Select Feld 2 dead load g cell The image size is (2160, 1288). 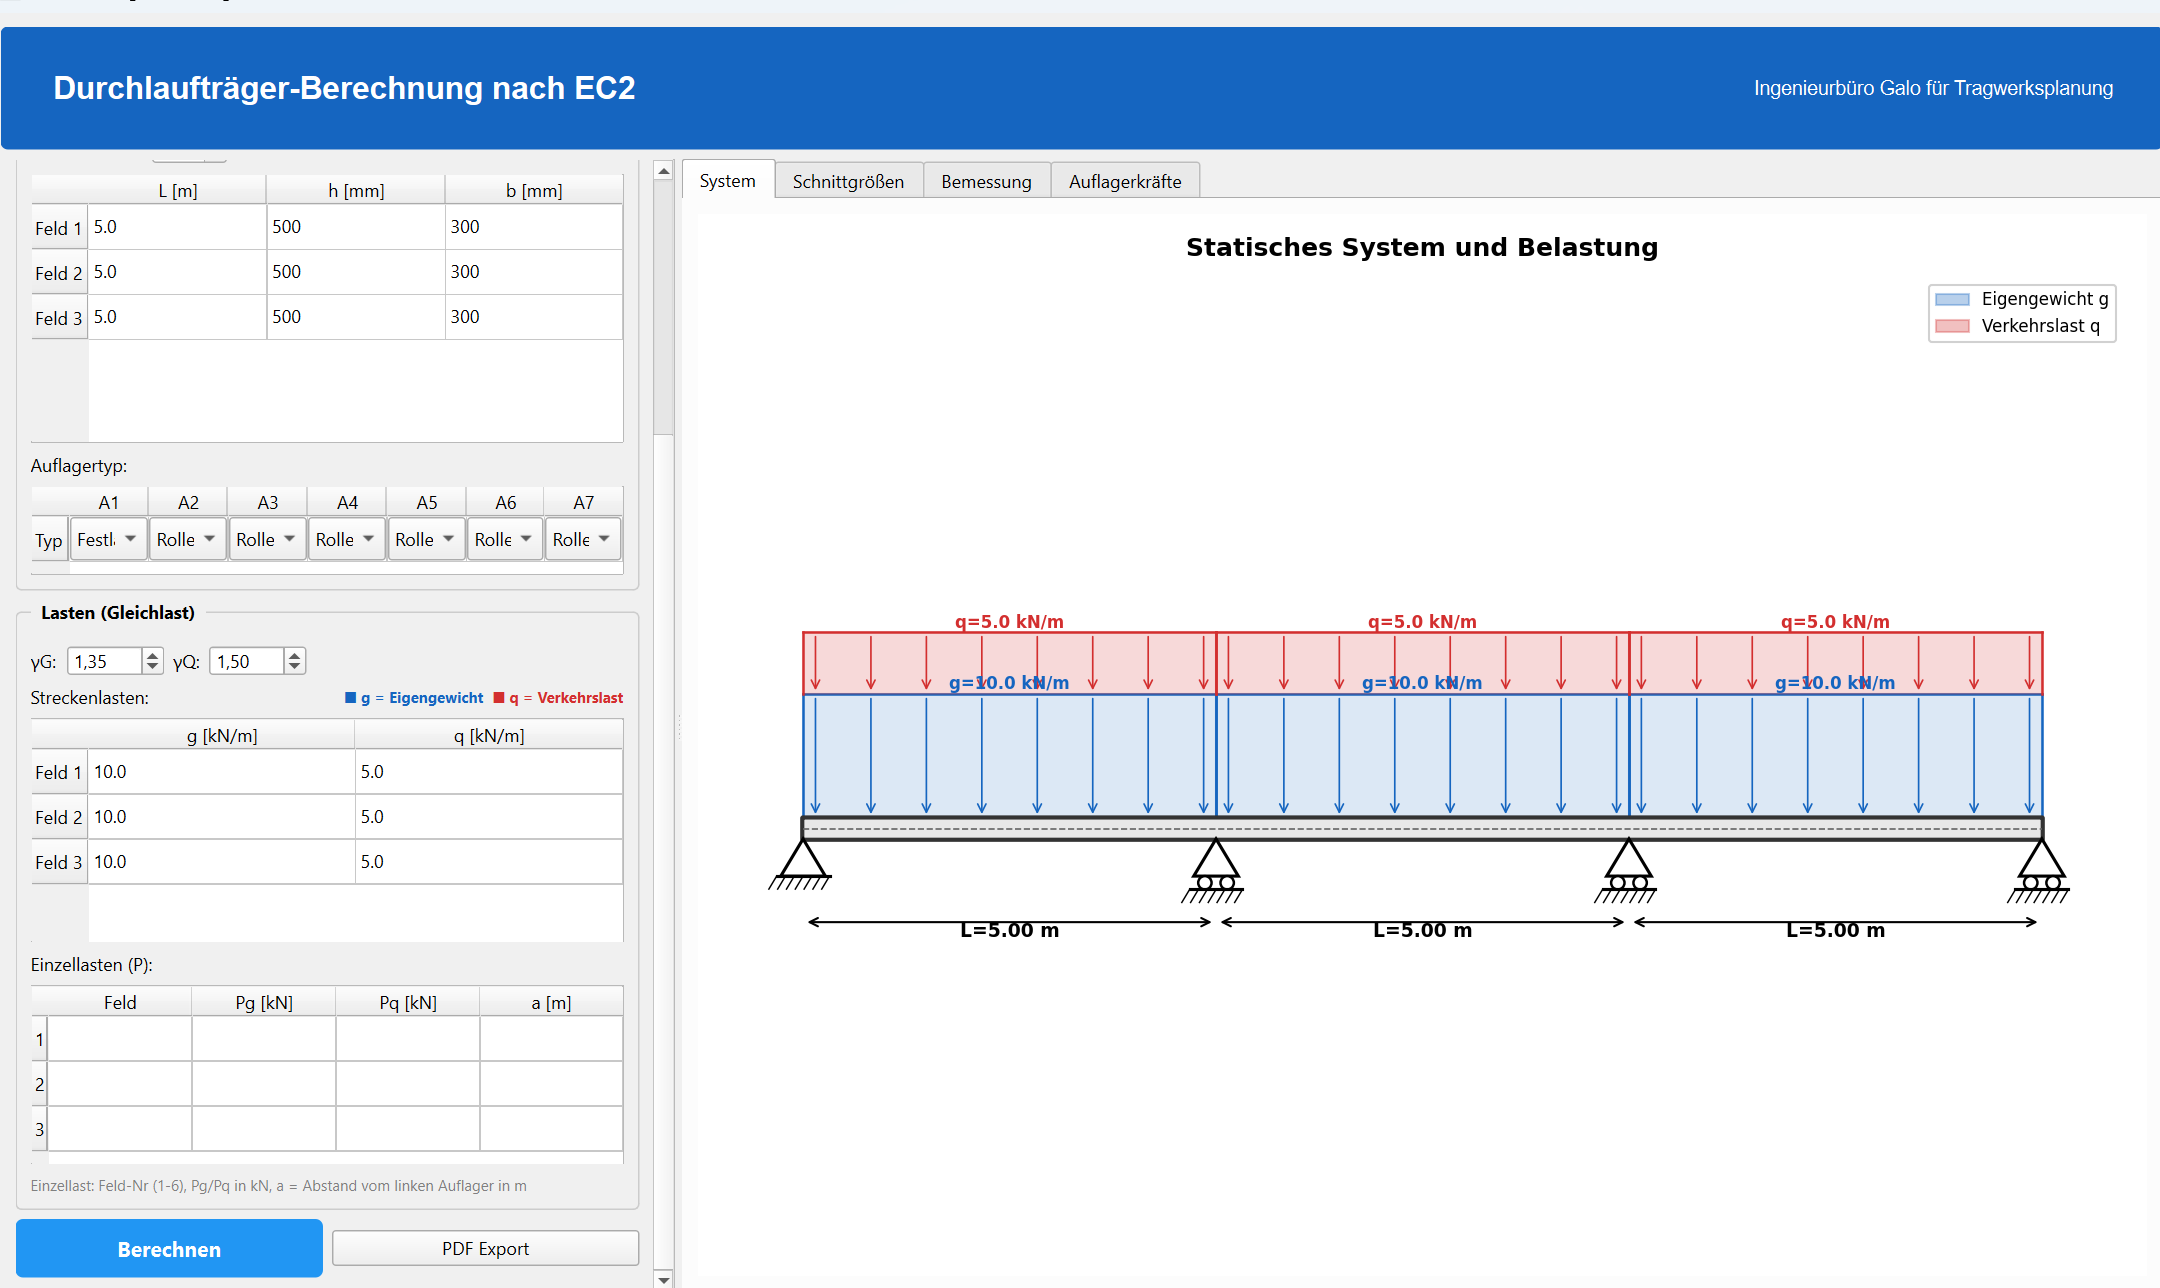[222, 817]
